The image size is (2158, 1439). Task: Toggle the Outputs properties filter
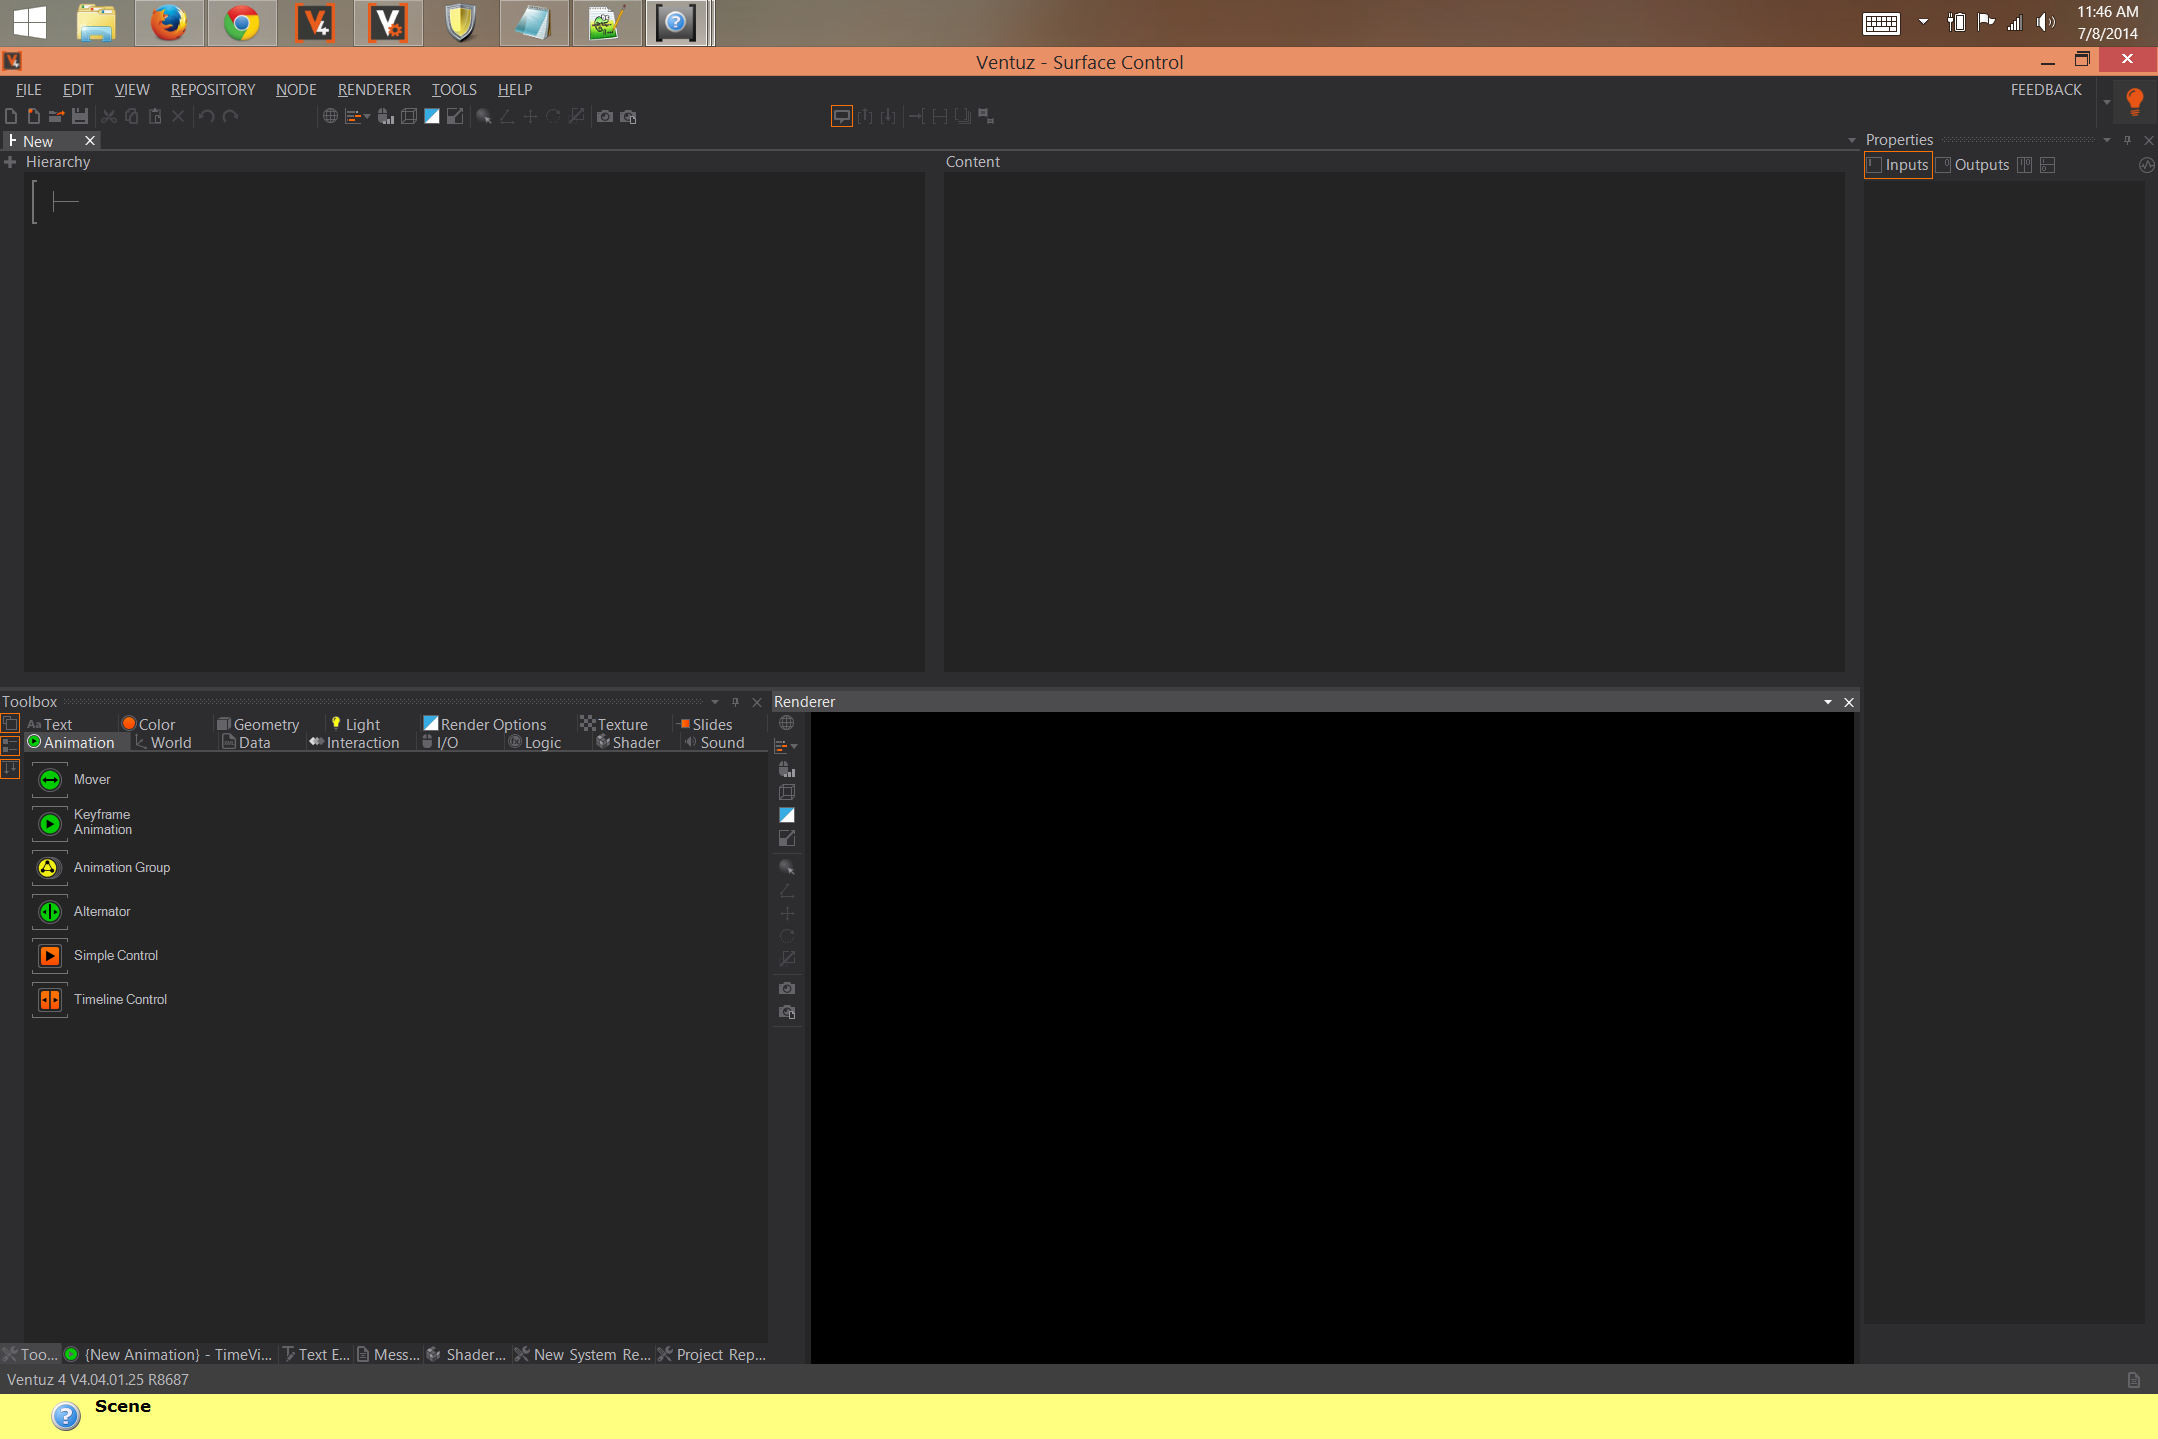(x=1973, y=165)
